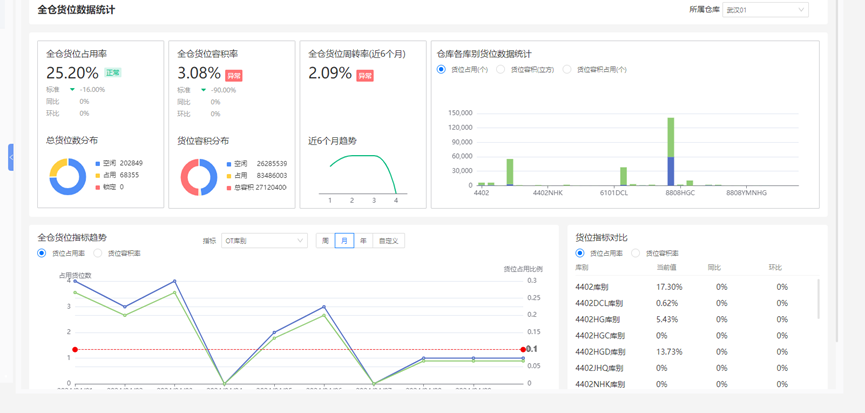Click the 货位容积分布 donut chart

pos(199,177)
